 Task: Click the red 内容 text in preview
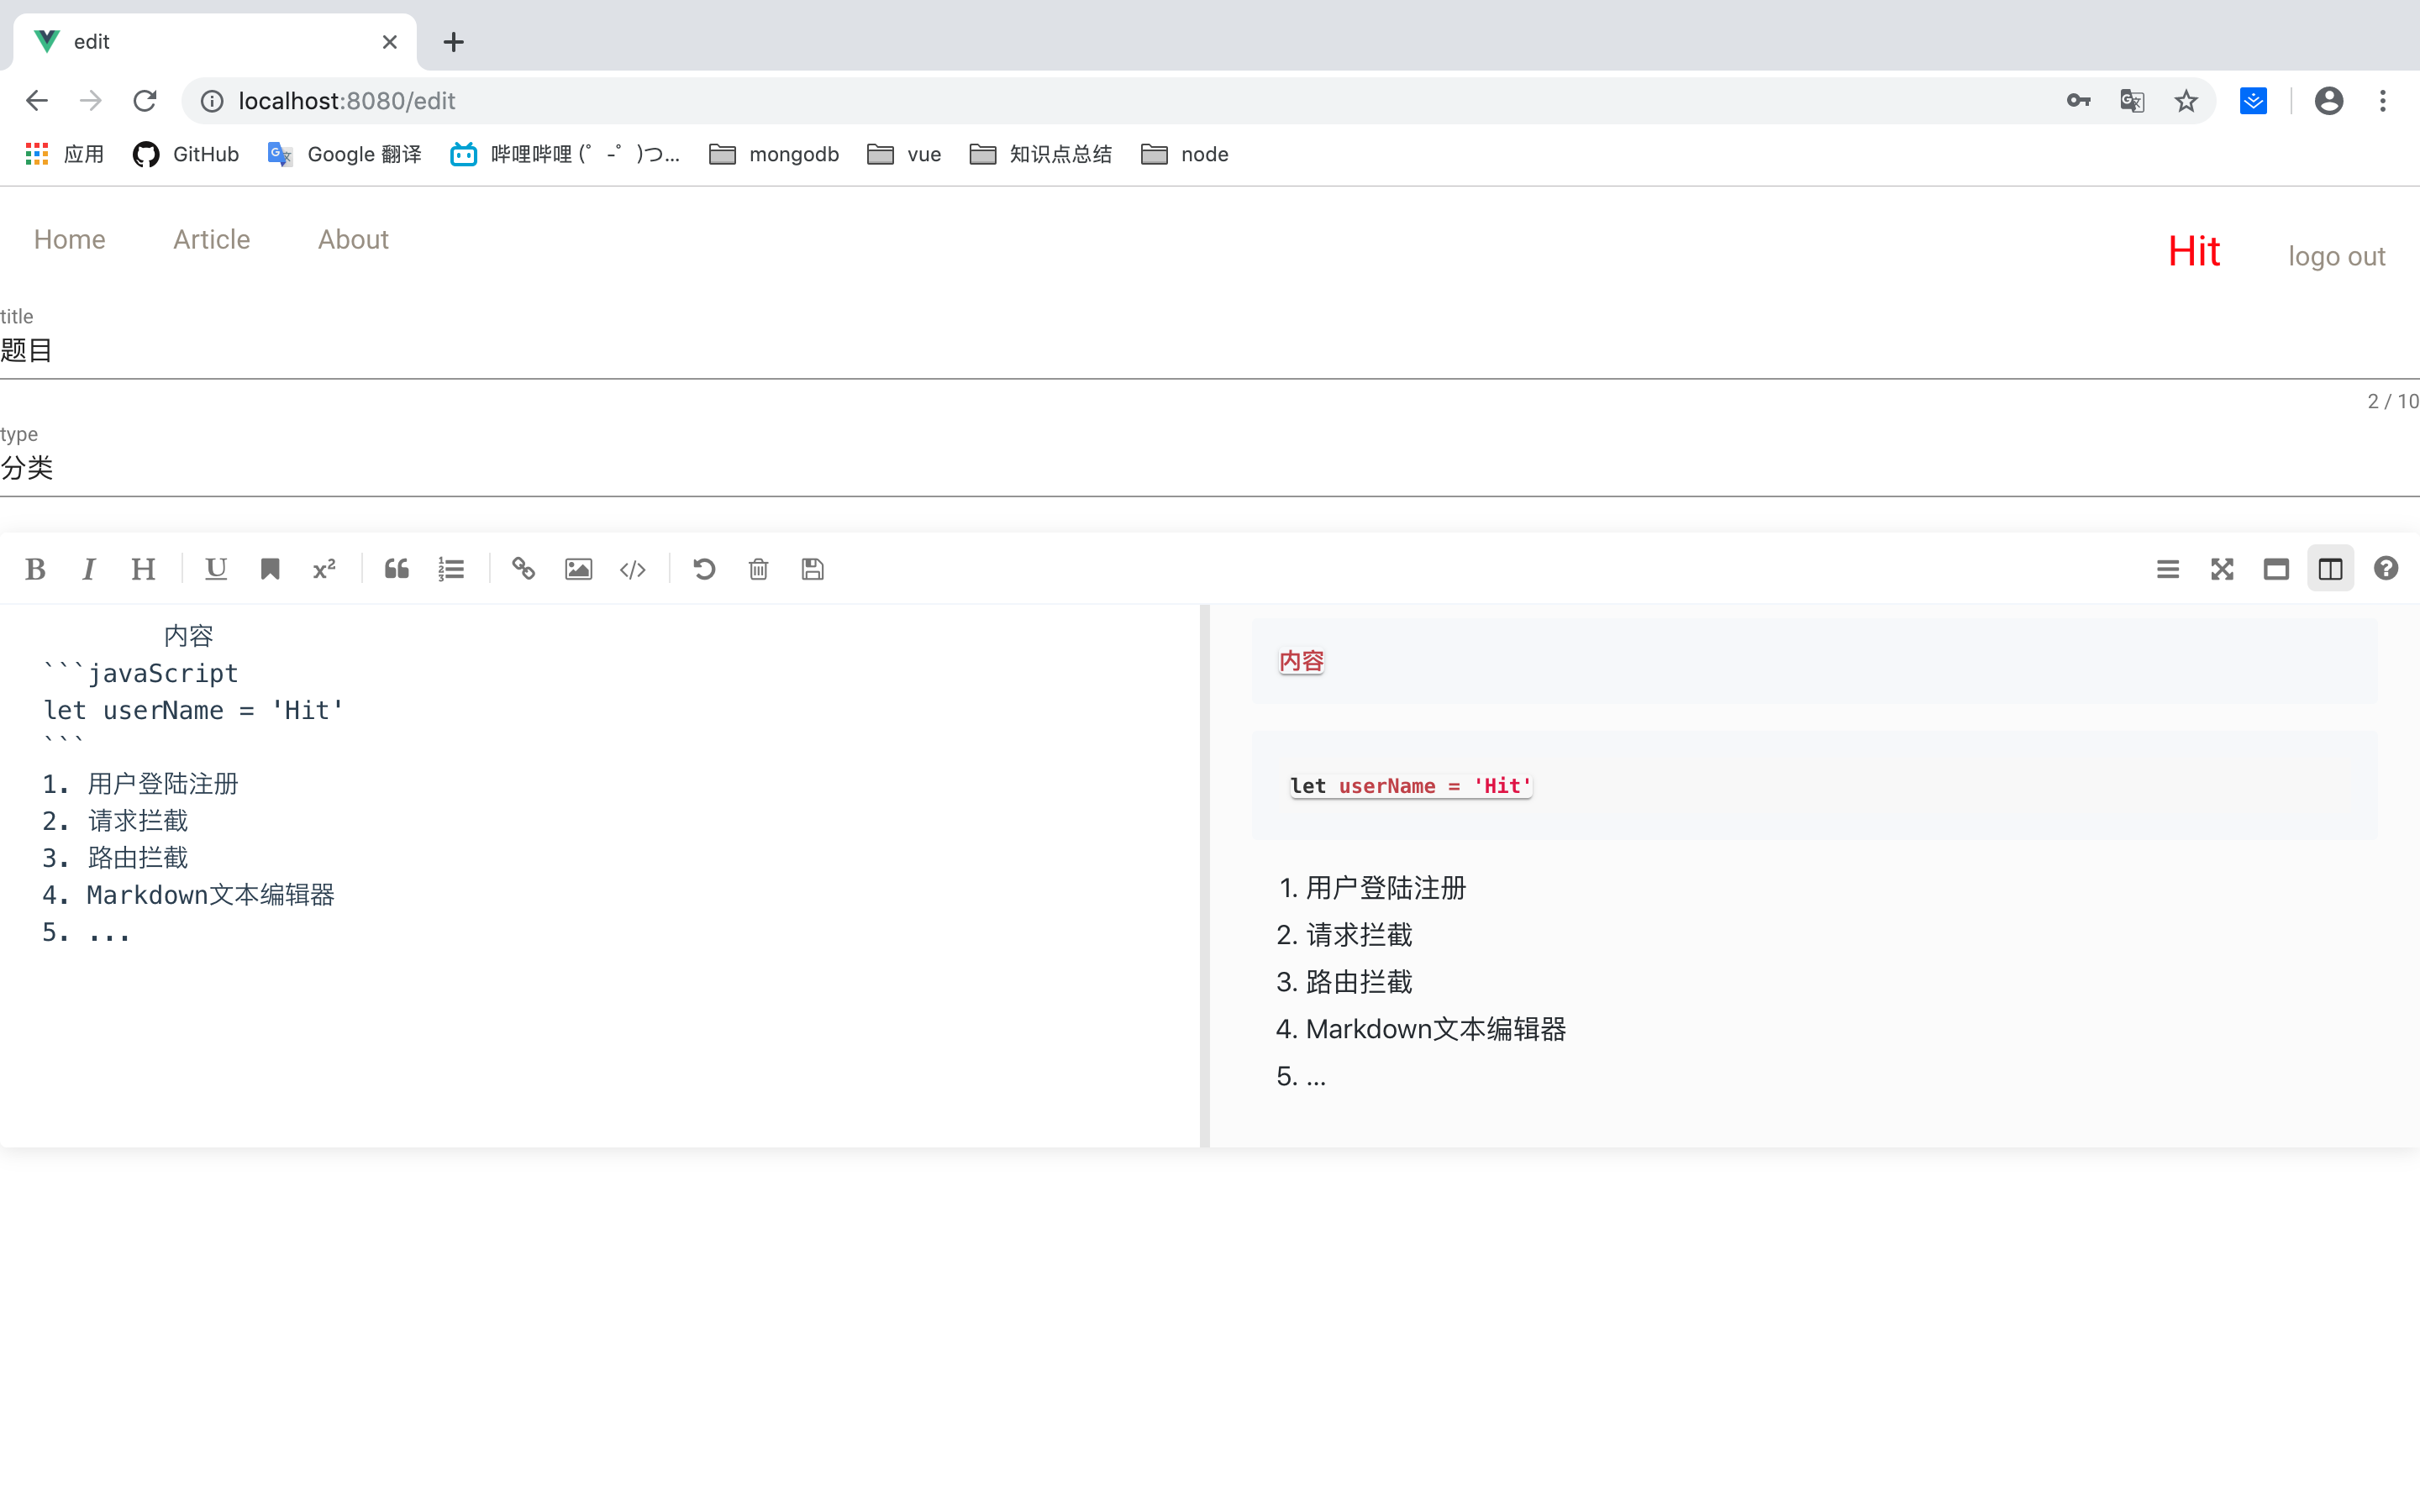point(1301,661)
